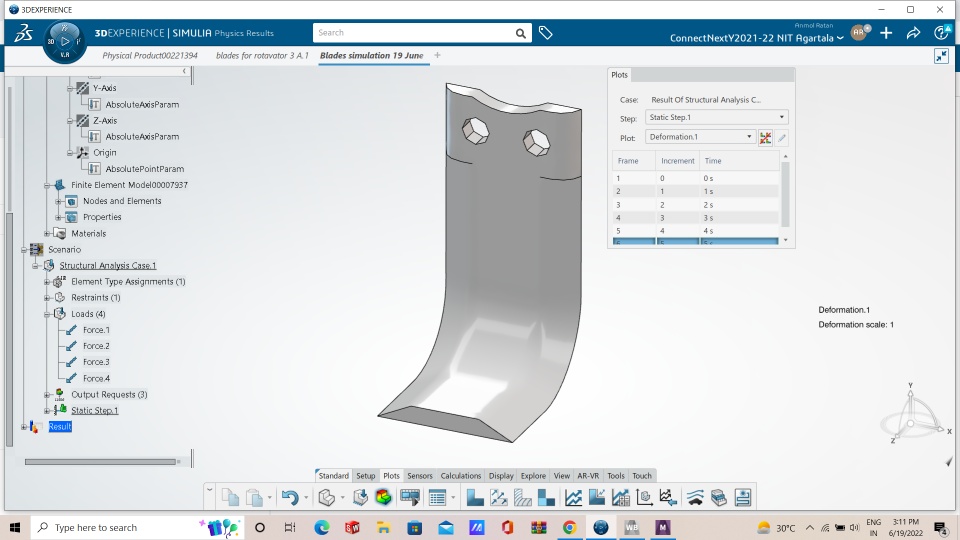The height and width of the screenshot is (540, 960).
Task: Click the 3DS logo icon at top left
Action: (23, 33)
